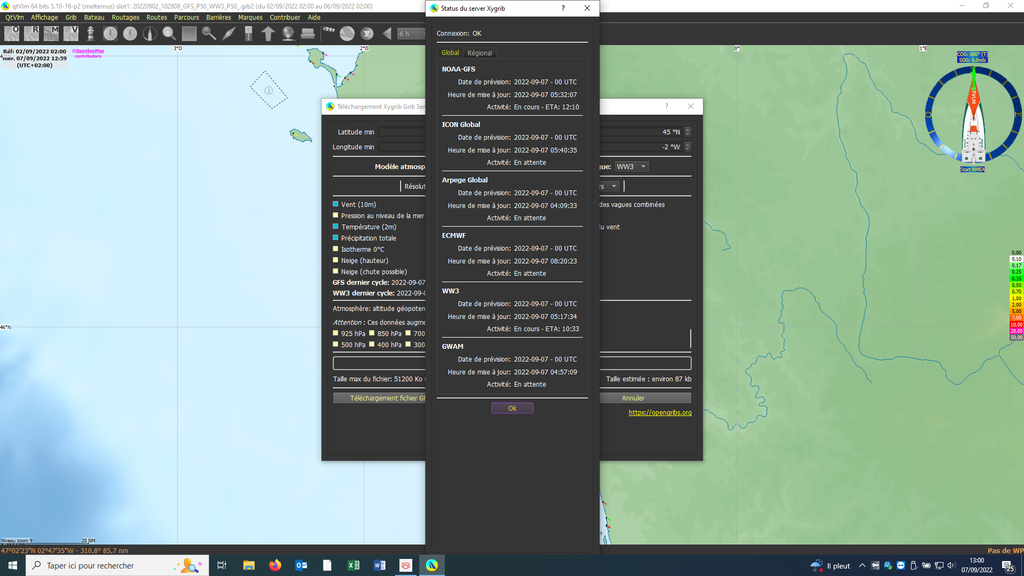Click Annuler in download dialog

click(x=645, y=398)
